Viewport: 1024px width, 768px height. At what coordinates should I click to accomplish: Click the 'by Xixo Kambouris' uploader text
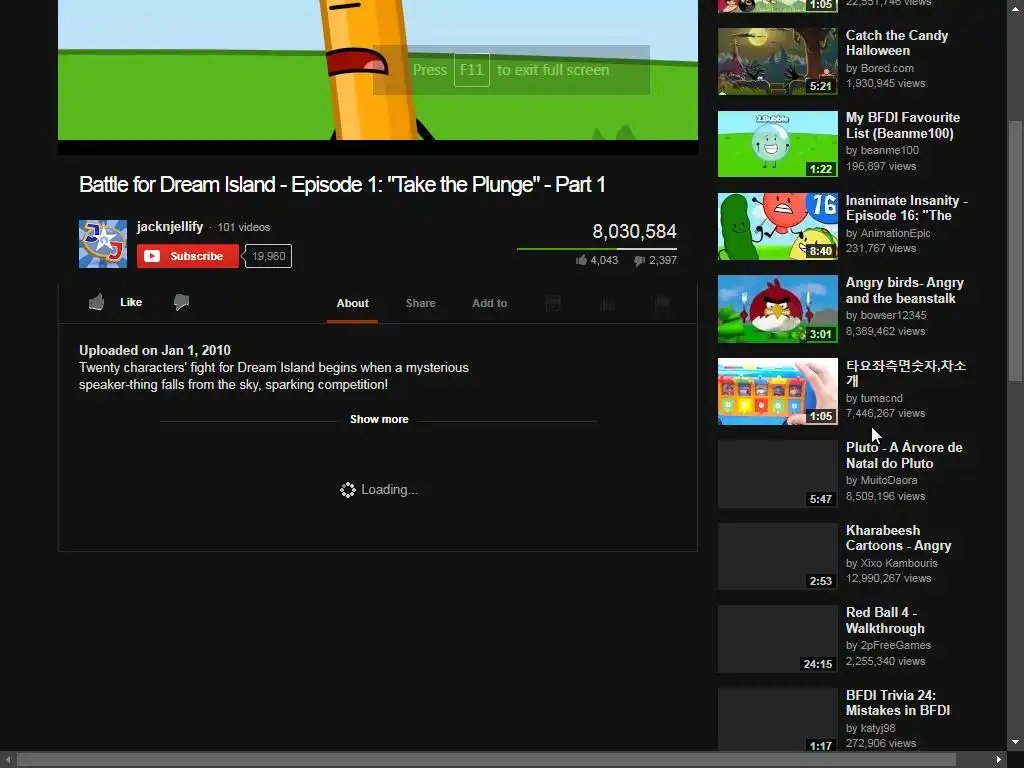coord(891,563)
